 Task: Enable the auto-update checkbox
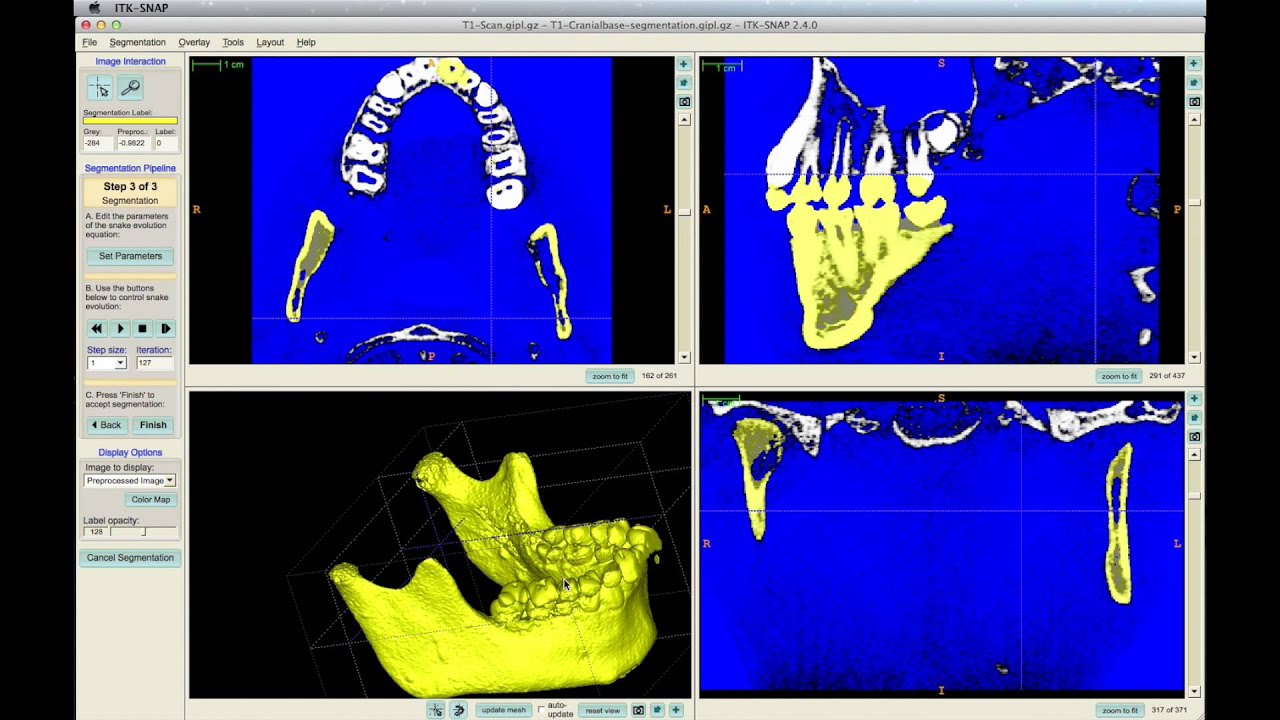click(x=542, y=710)
